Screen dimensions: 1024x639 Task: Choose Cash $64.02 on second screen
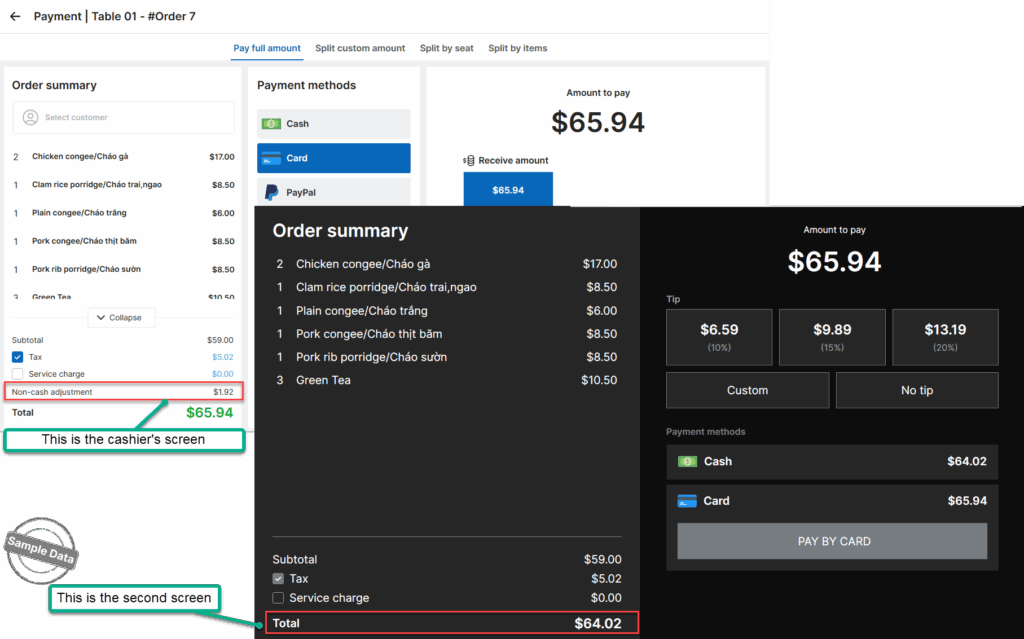832,461
